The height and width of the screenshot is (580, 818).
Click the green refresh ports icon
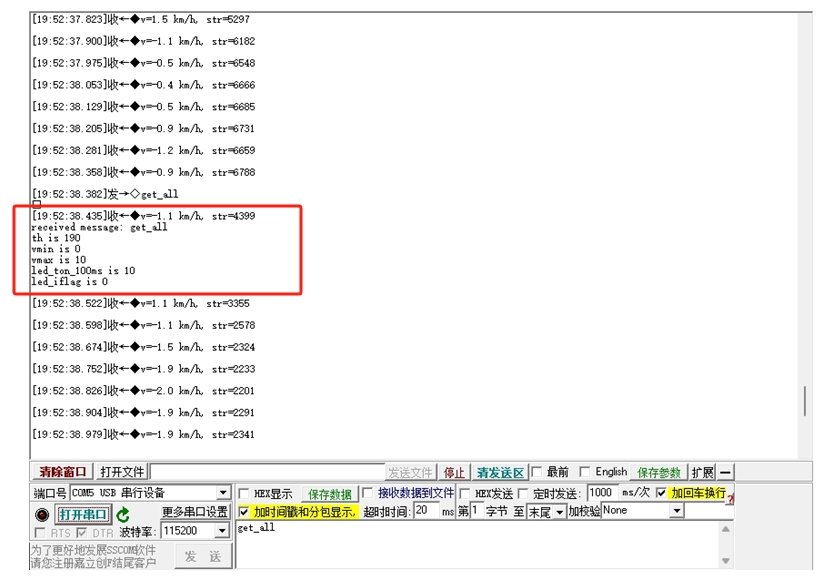[123, 514]
